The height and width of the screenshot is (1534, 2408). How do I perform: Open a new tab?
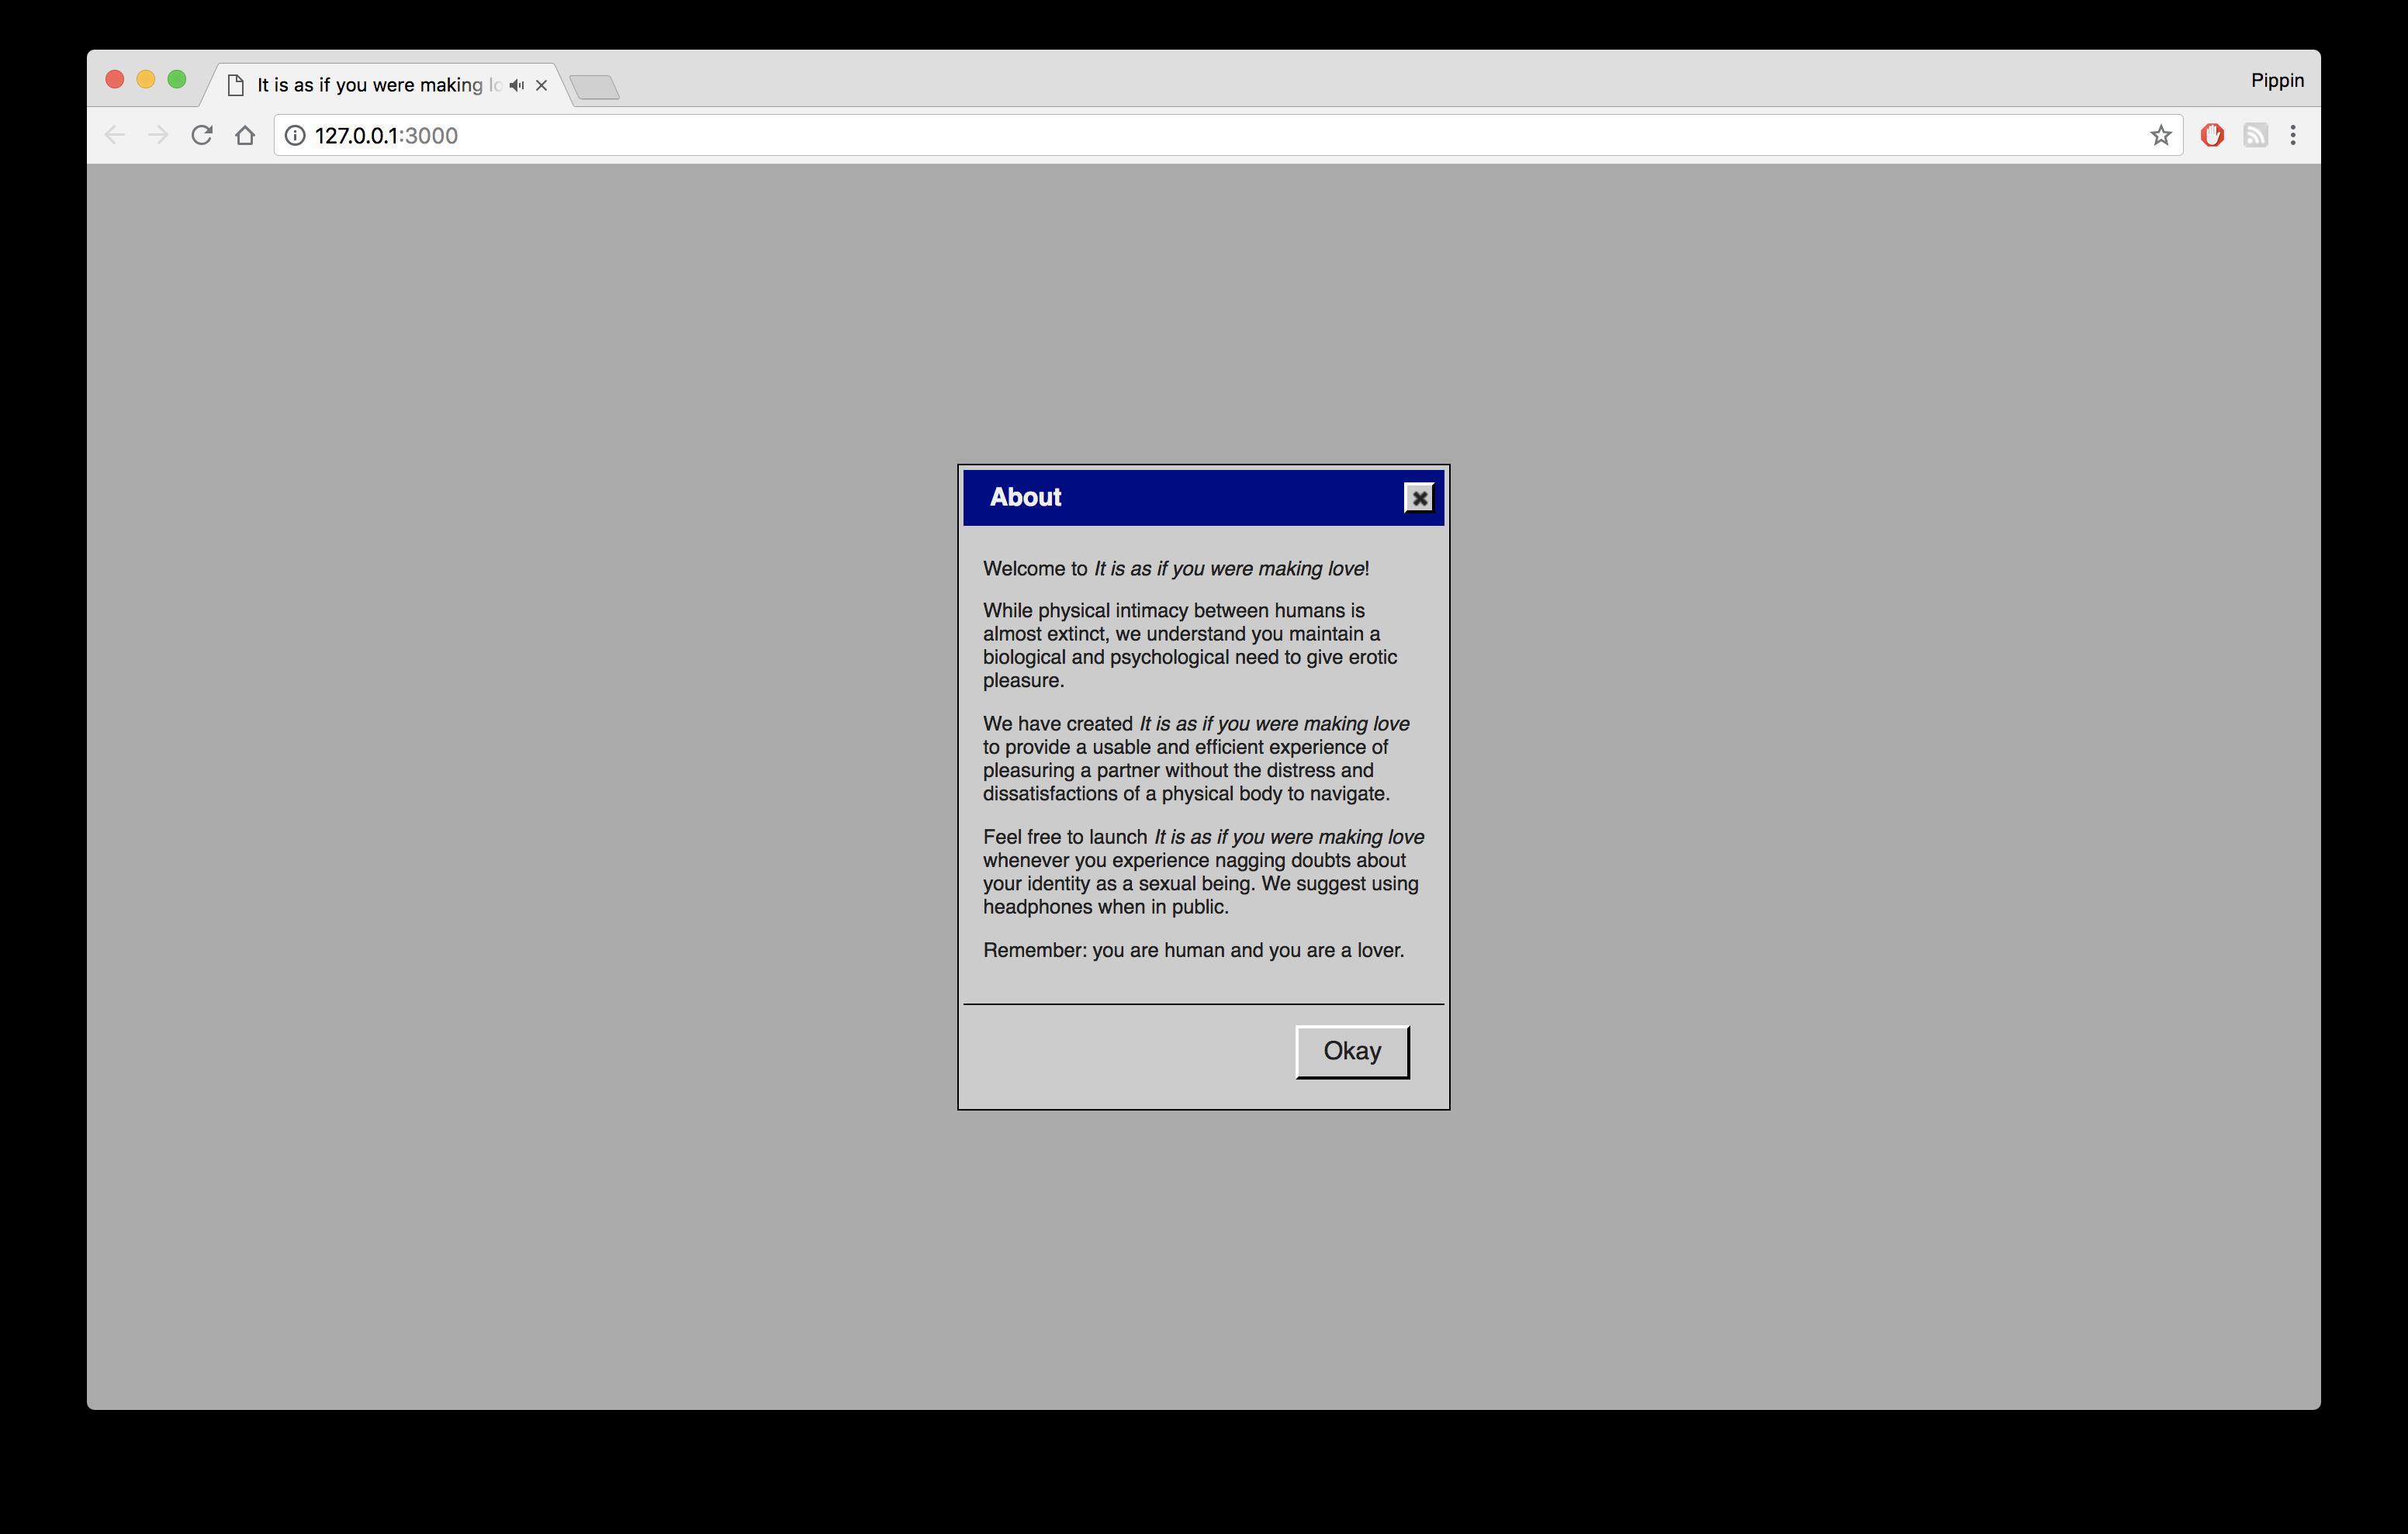coord(596,87)
